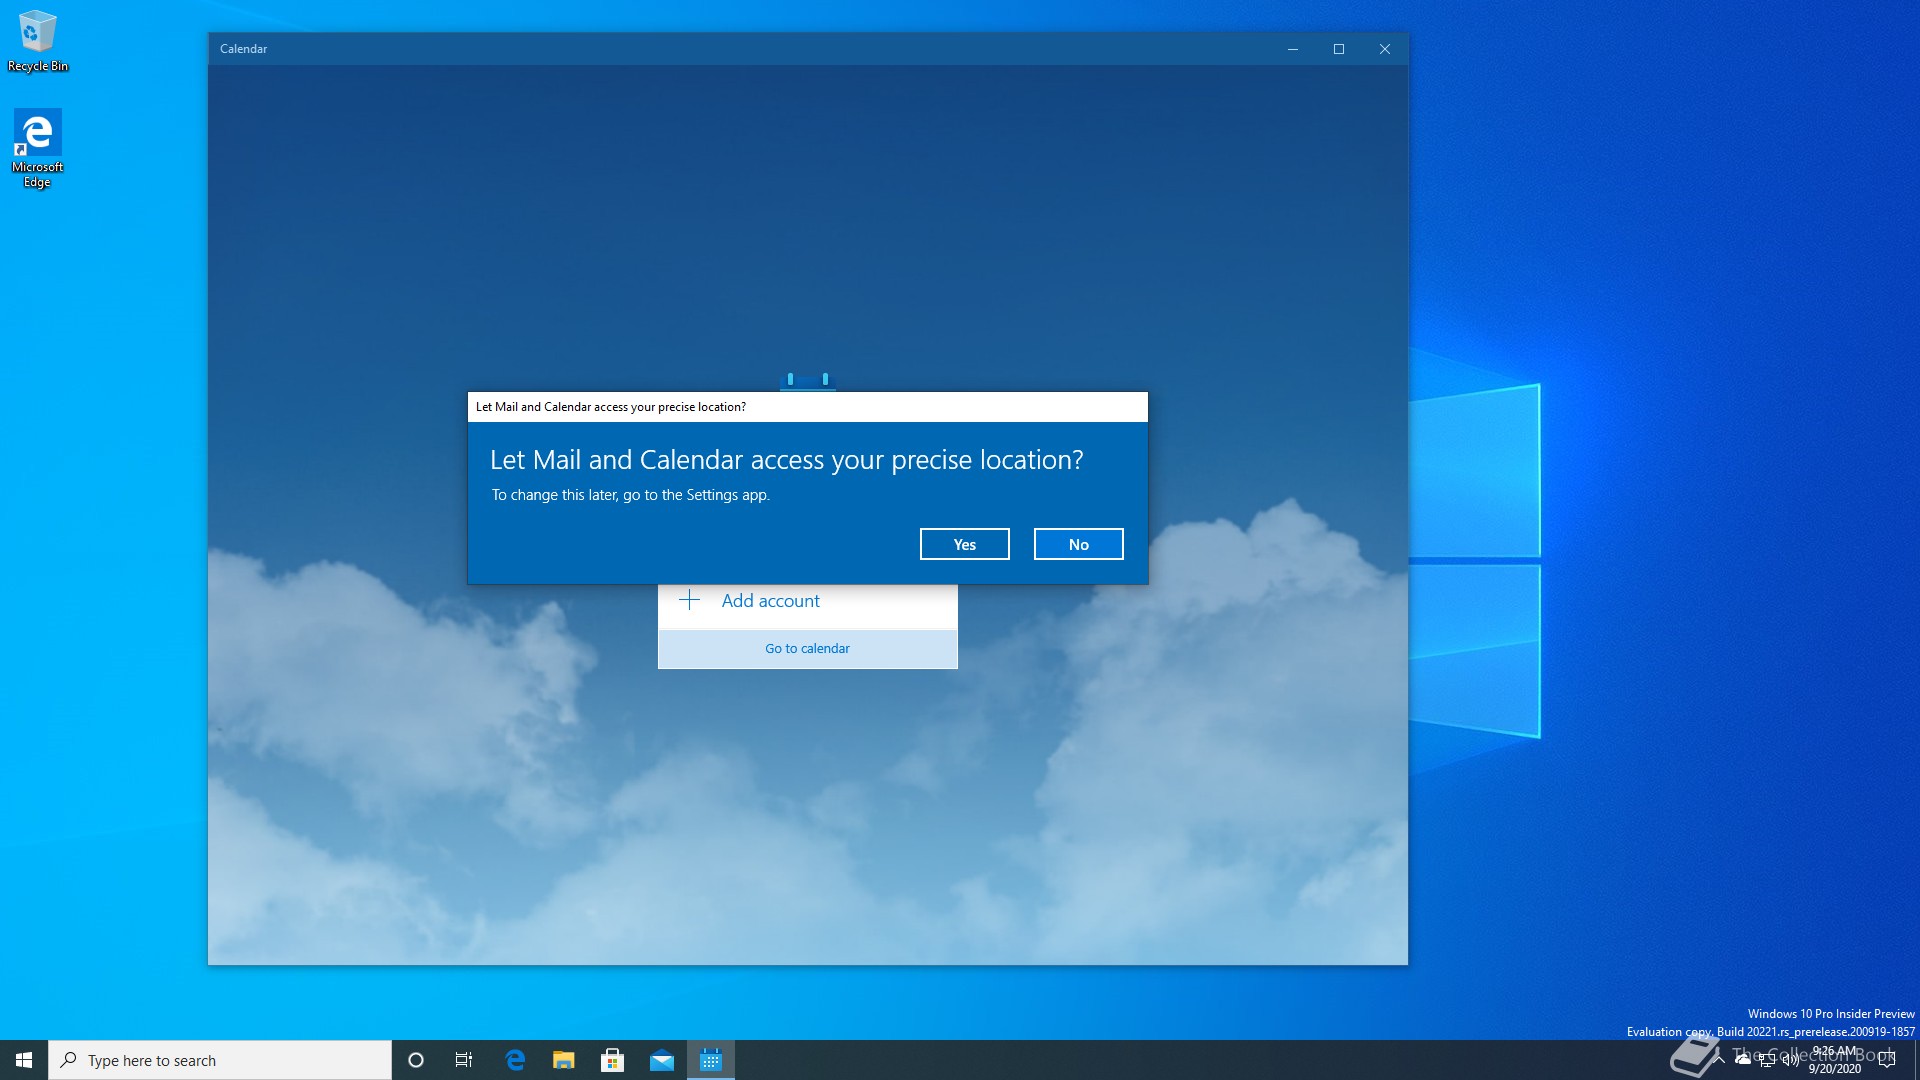Click the Calendar window title text

point(243,49)
